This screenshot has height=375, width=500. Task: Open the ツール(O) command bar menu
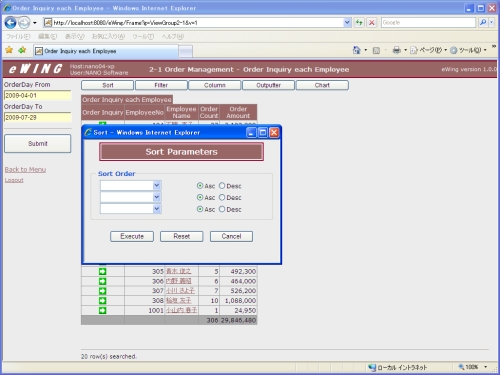pos(468,50)
